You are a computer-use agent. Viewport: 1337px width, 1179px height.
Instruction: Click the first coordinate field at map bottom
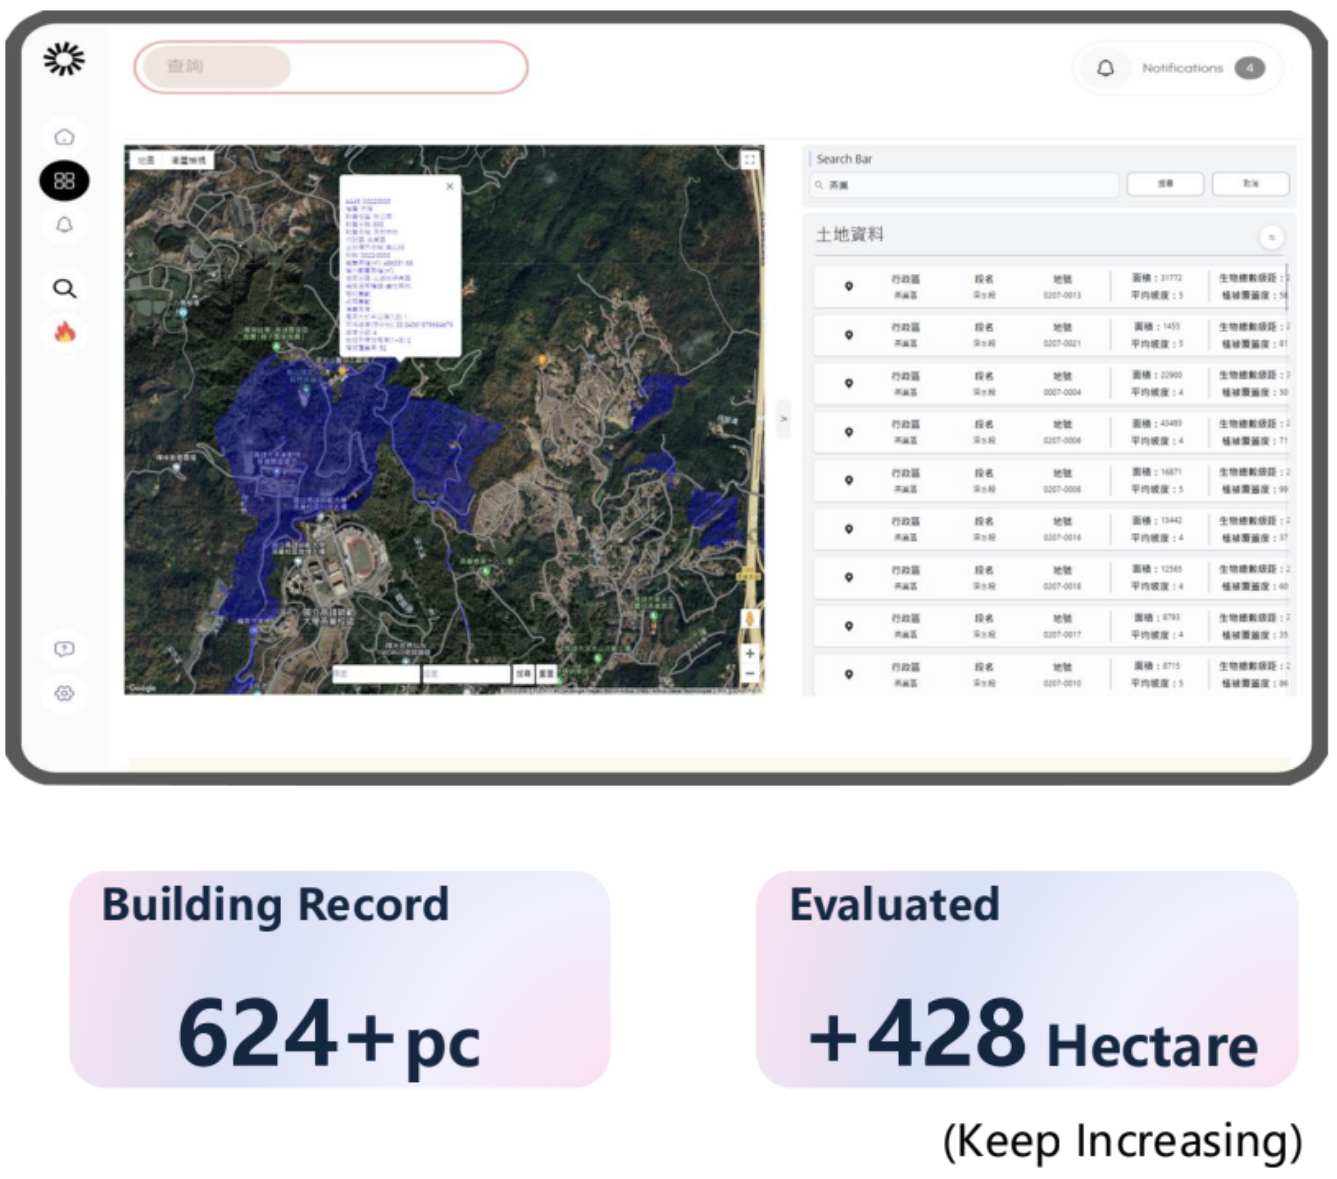[x=375, y=674]
